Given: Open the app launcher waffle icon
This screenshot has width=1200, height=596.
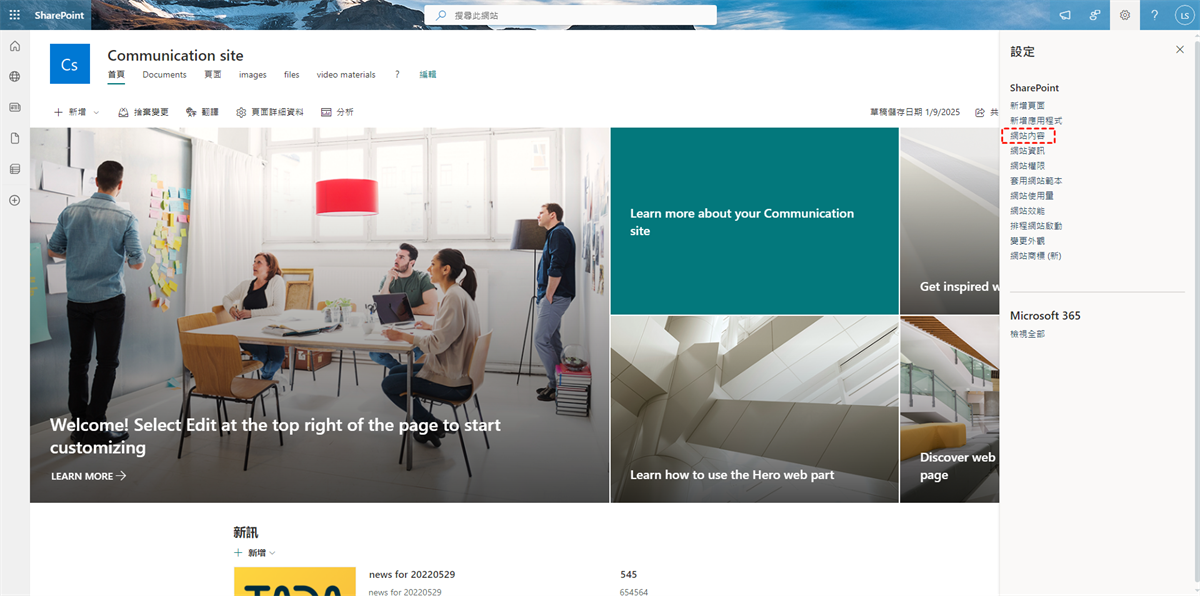Looking at the screenshot, I should pos(14,15).
